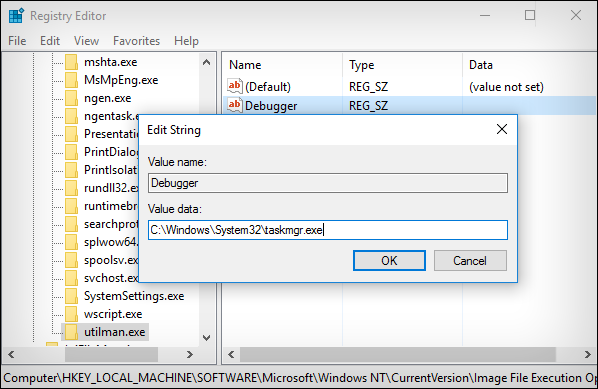Click values pane scroll right arrow

[x=588, y=355]
